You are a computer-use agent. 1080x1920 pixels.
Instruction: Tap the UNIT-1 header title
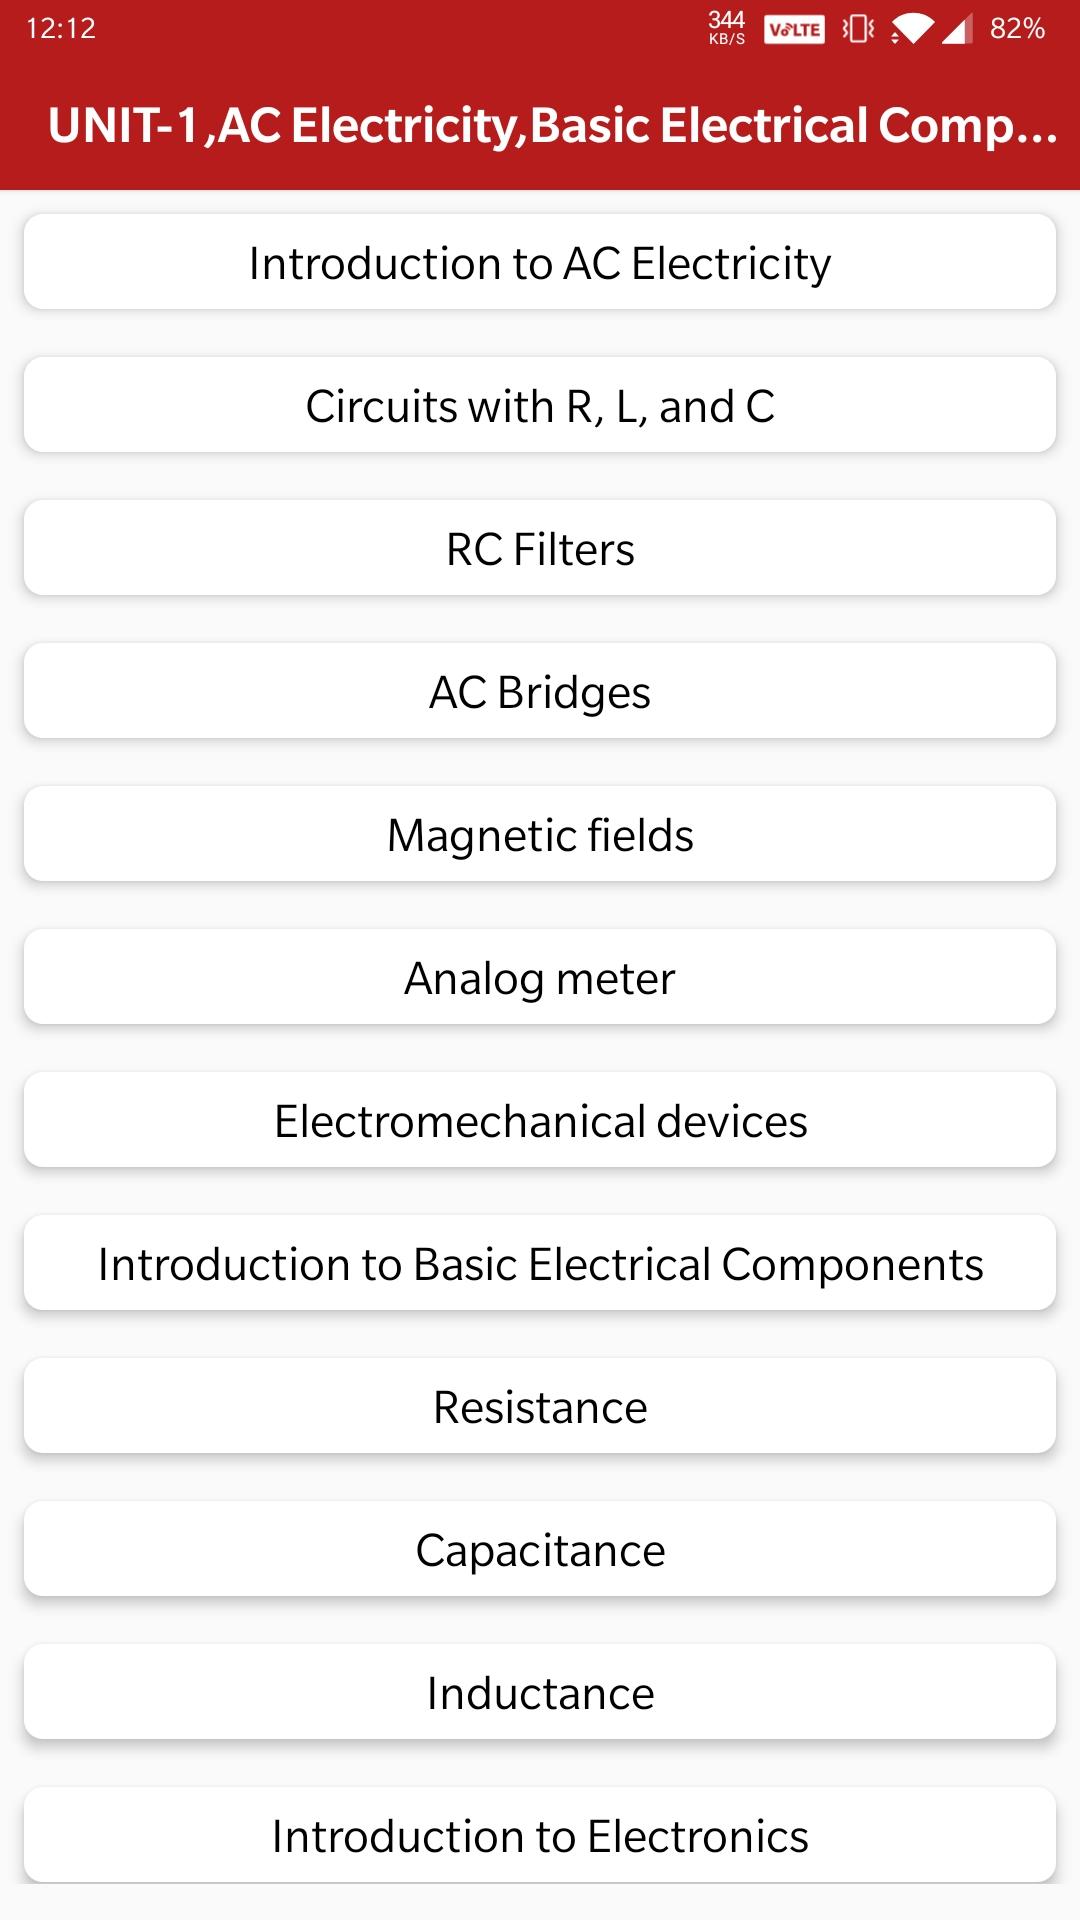(x=552, y=126)
